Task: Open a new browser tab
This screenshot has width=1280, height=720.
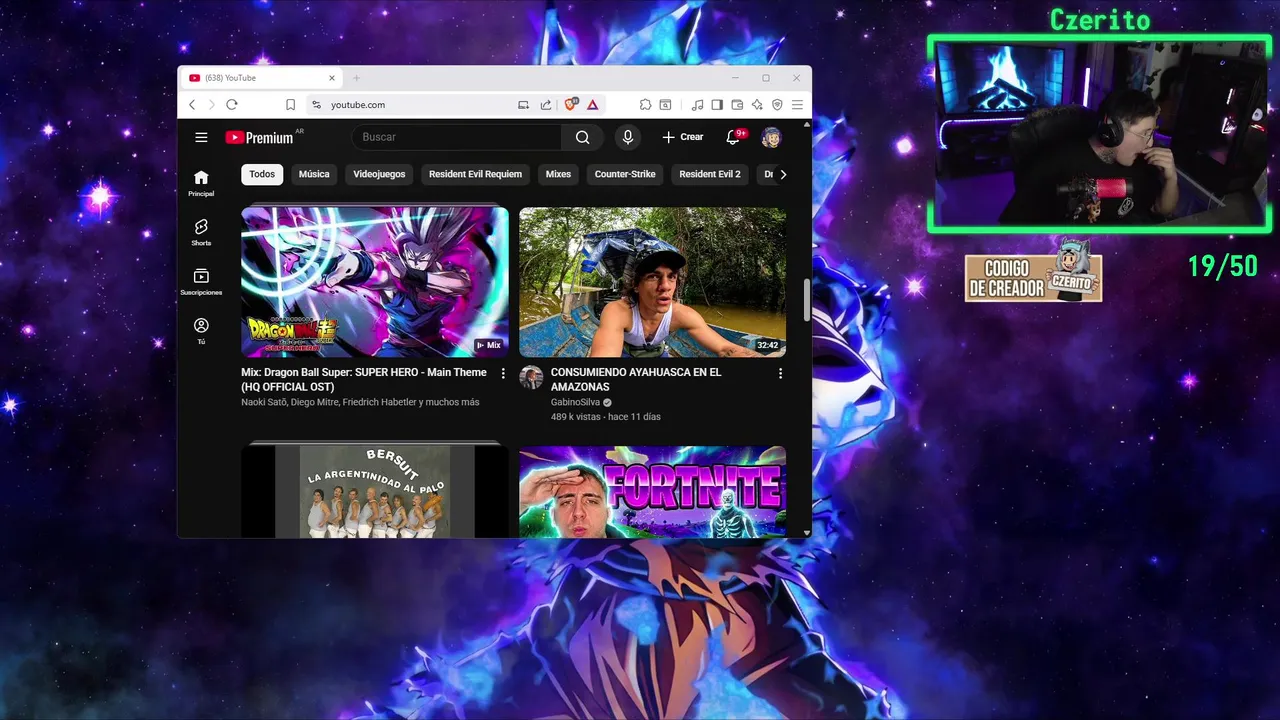Action: point(356,78)
